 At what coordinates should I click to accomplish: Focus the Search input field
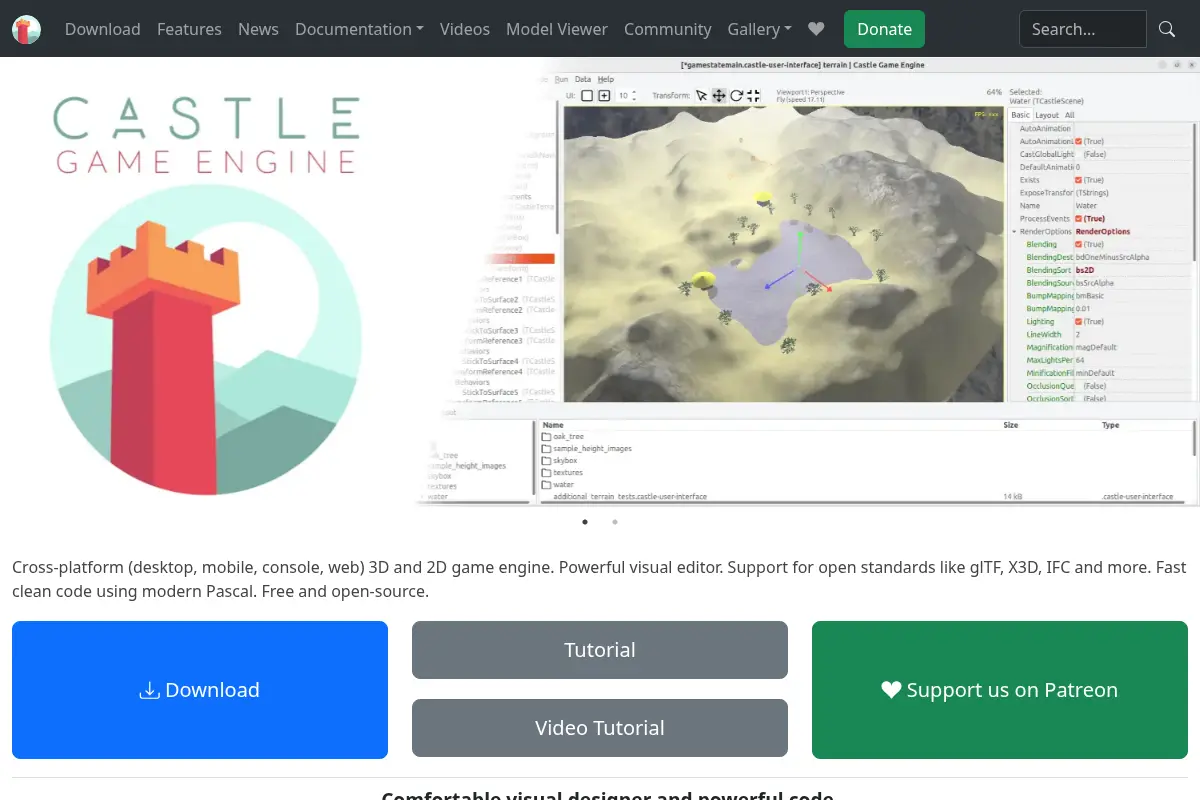(1083, 29)
